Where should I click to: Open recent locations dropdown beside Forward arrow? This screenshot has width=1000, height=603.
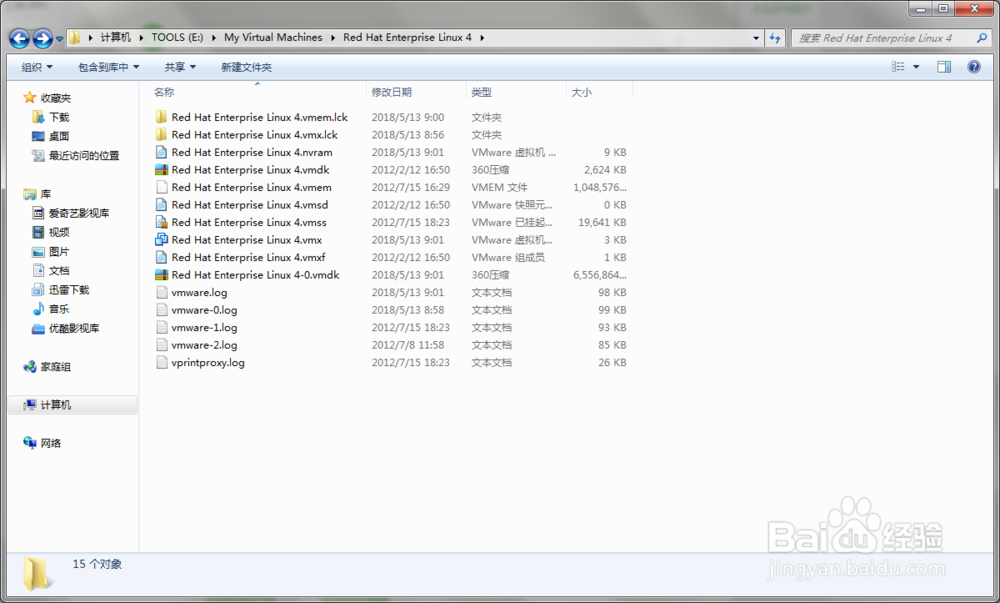point(59,39)
